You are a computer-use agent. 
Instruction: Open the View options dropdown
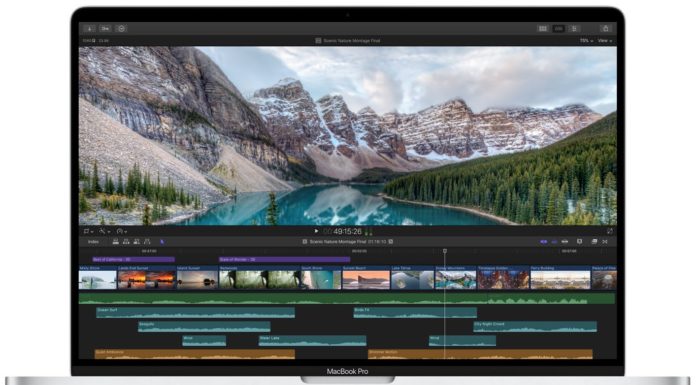pyautogui.click(x=605, y=40)
